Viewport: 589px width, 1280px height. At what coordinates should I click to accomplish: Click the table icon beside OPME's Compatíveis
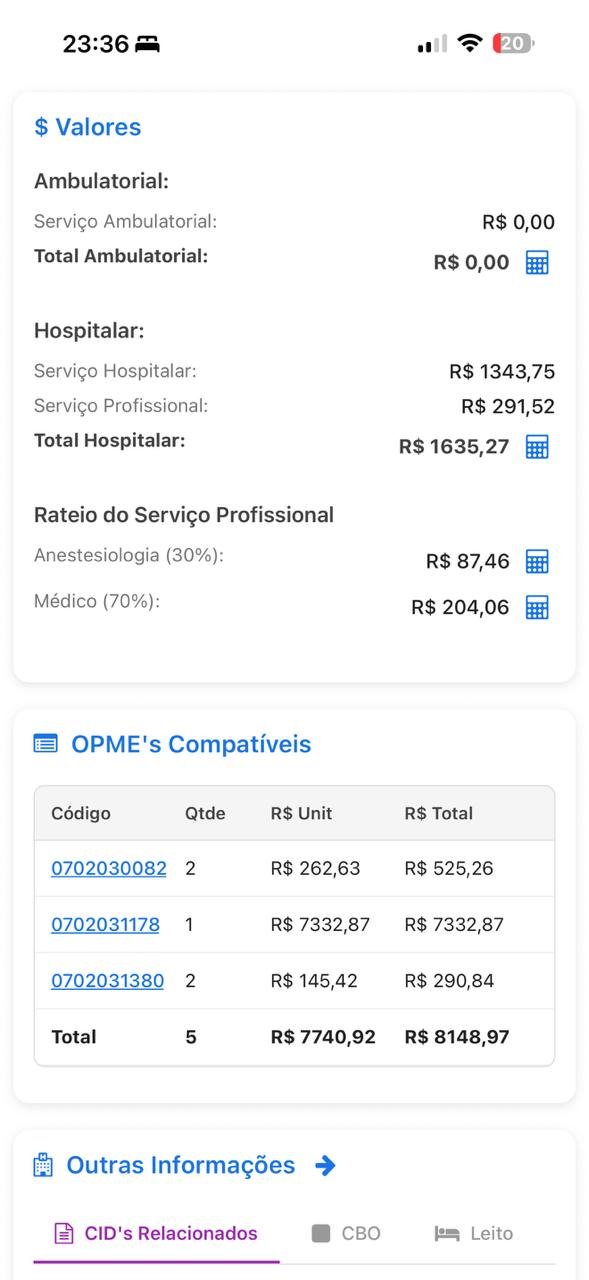point(45,743)
